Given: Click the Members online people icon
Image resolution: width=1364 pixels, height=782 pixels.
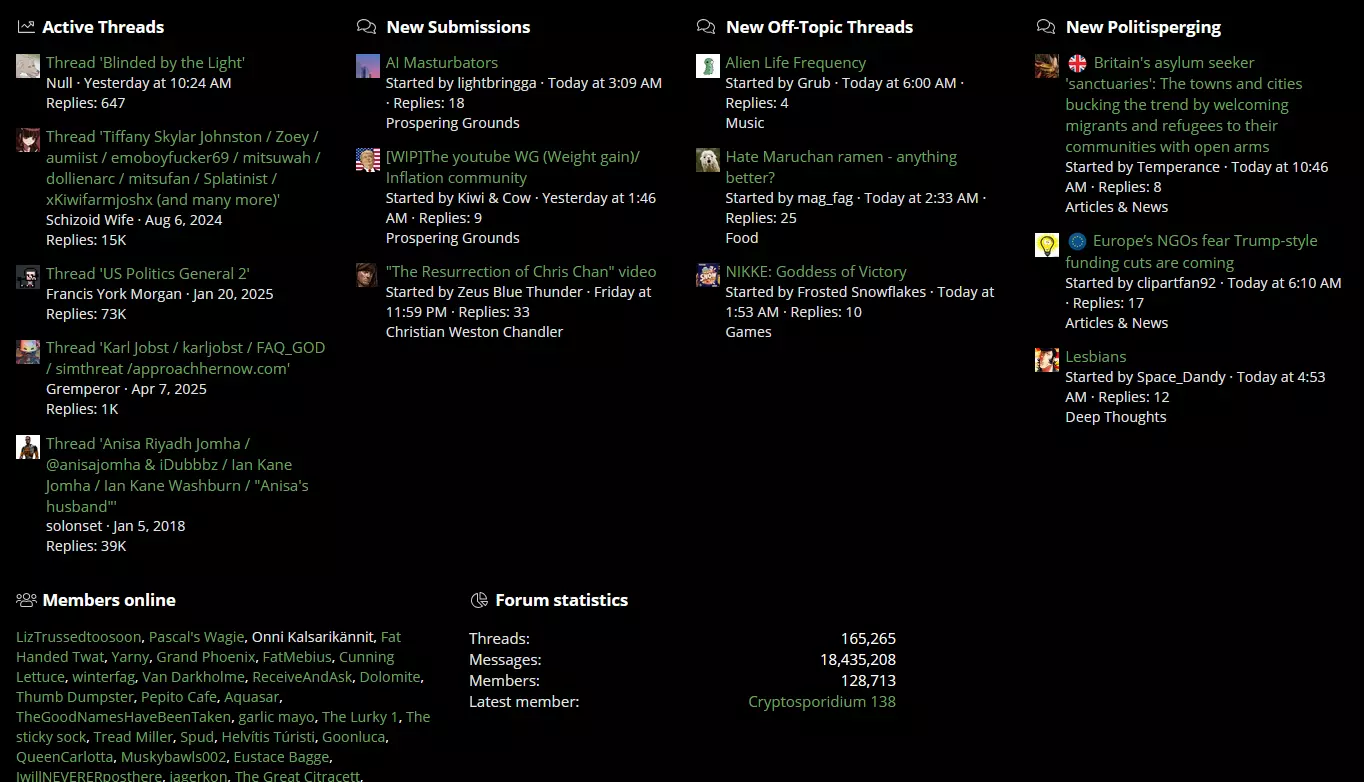Looking at the screenshot, I should point(26,600).
